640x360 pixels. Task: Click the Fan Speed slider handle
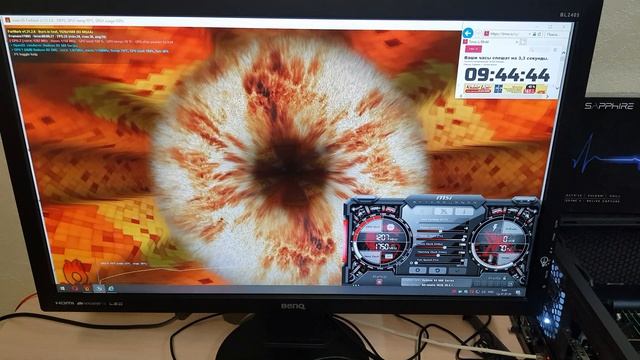[x=416, y=263]
